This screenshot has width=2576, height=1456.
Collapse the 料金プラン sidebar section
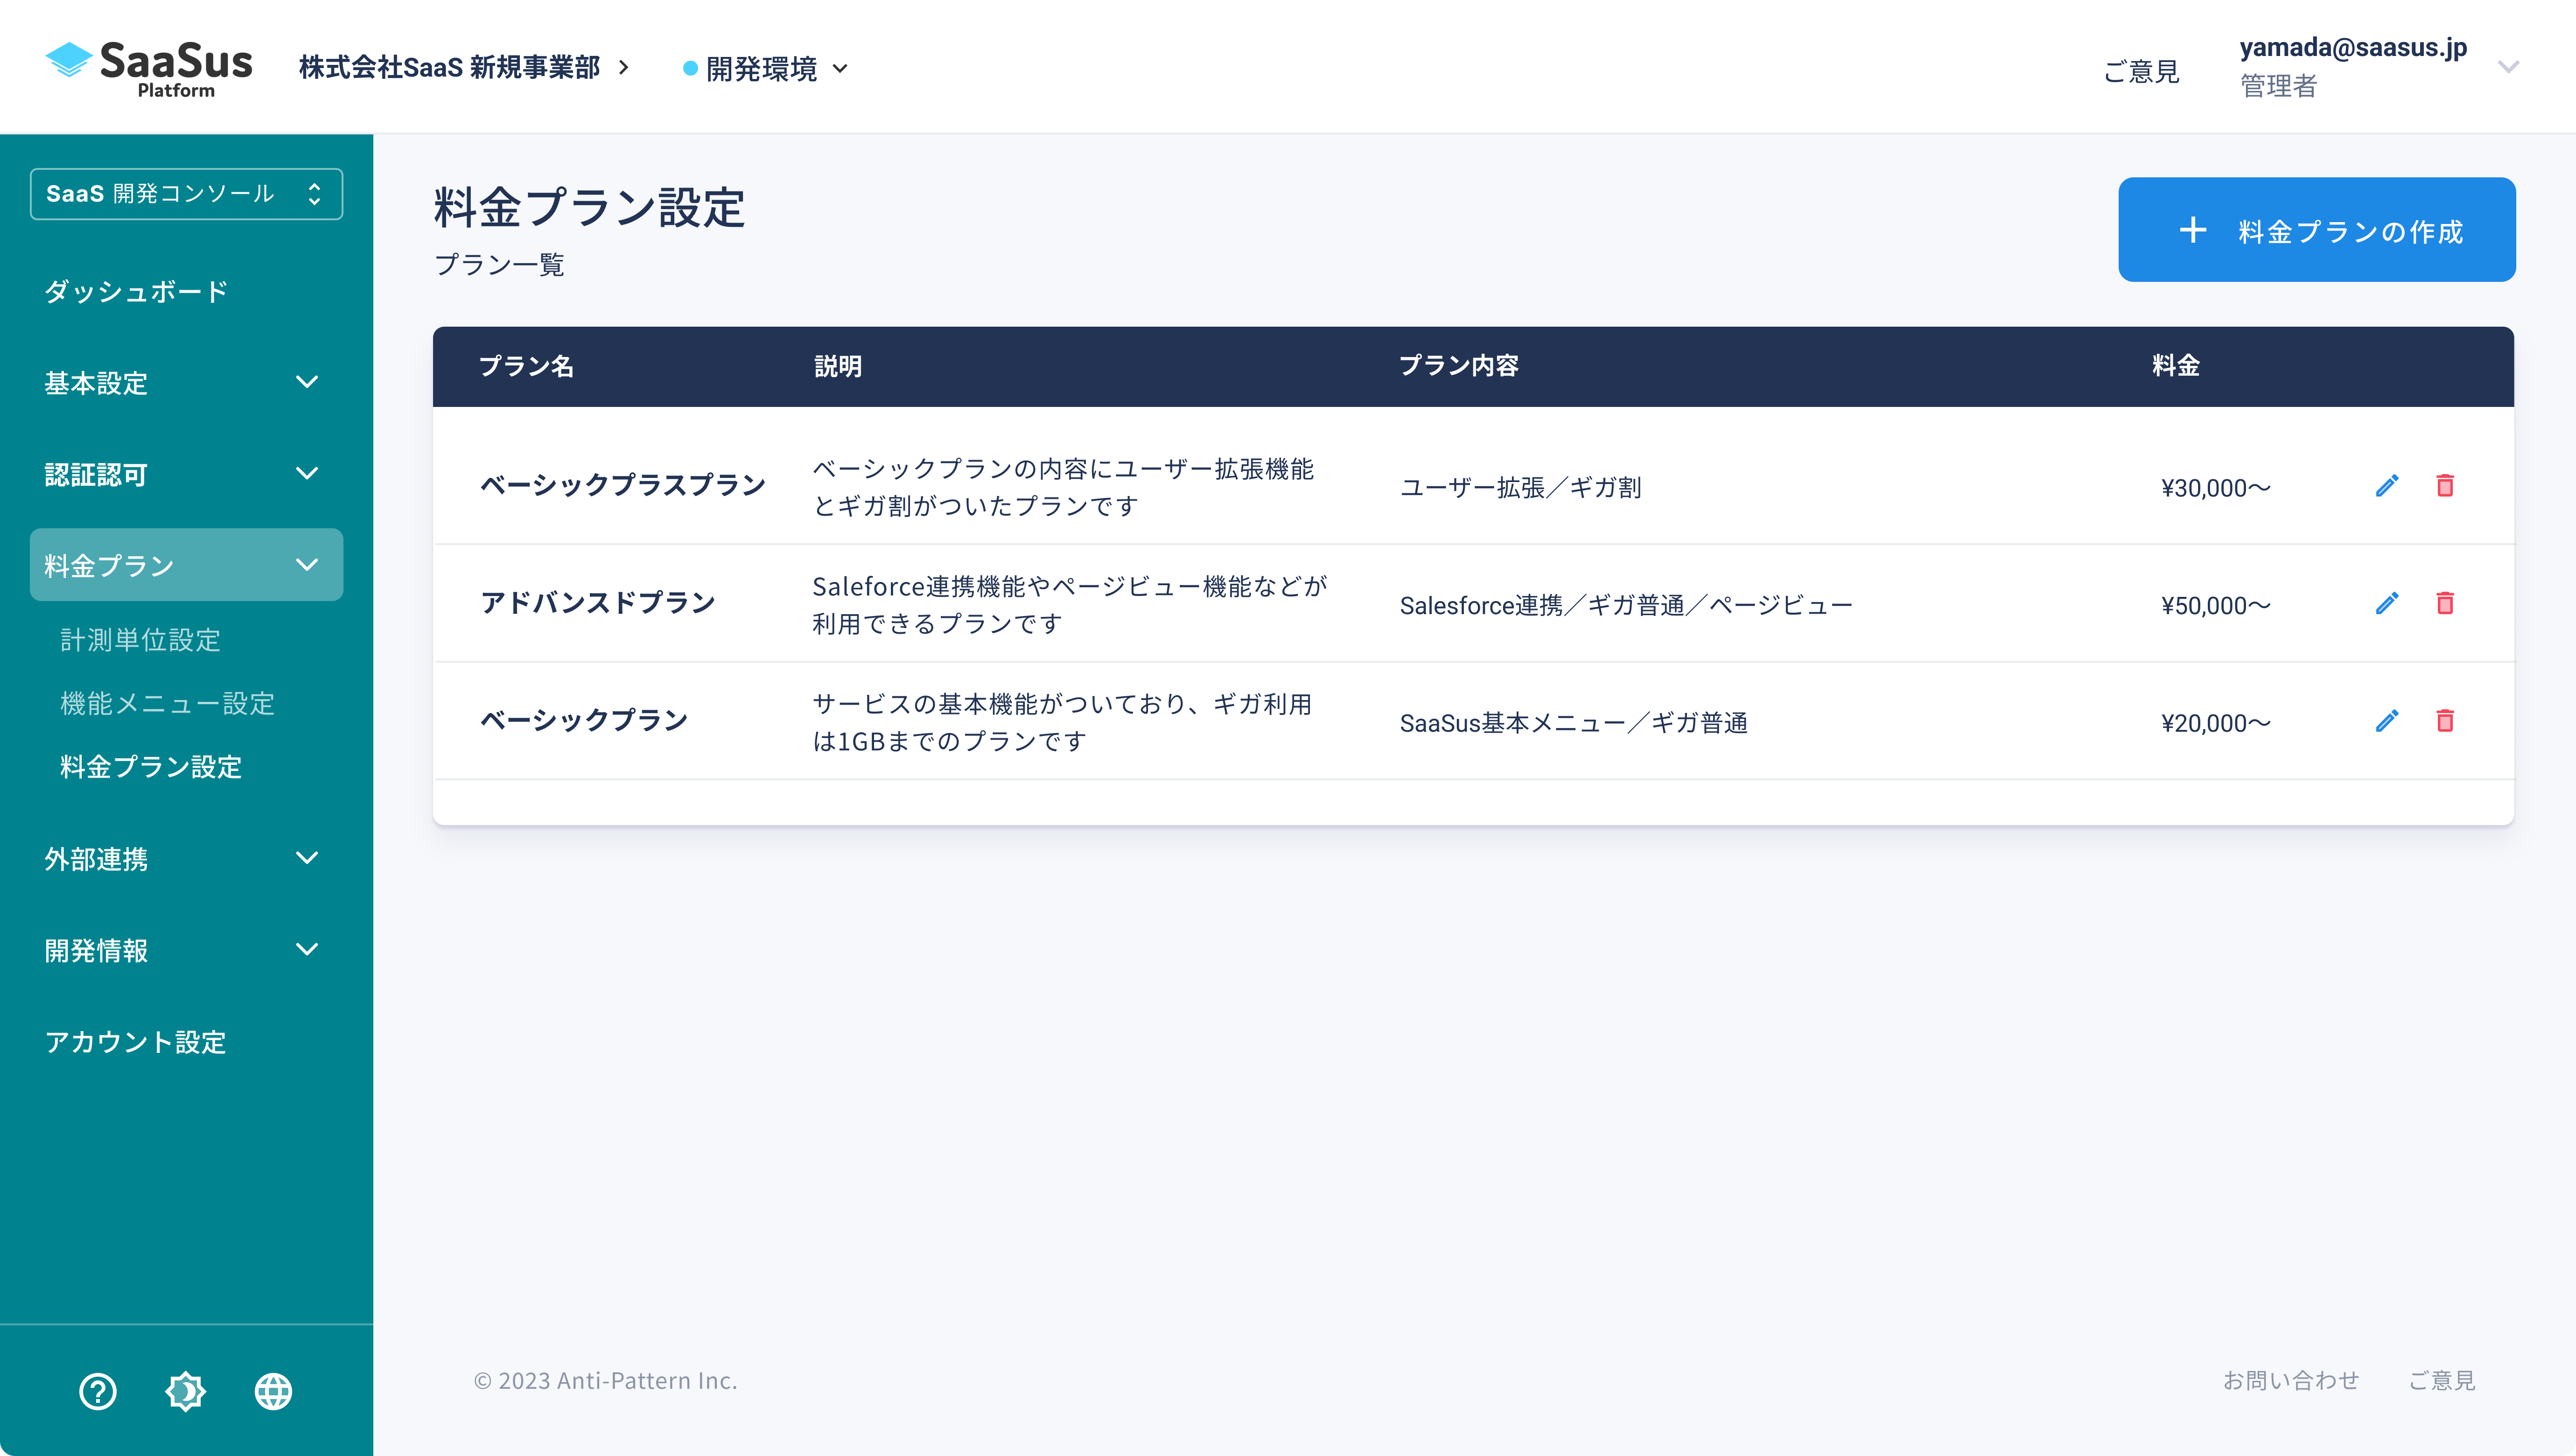[187, 565]
